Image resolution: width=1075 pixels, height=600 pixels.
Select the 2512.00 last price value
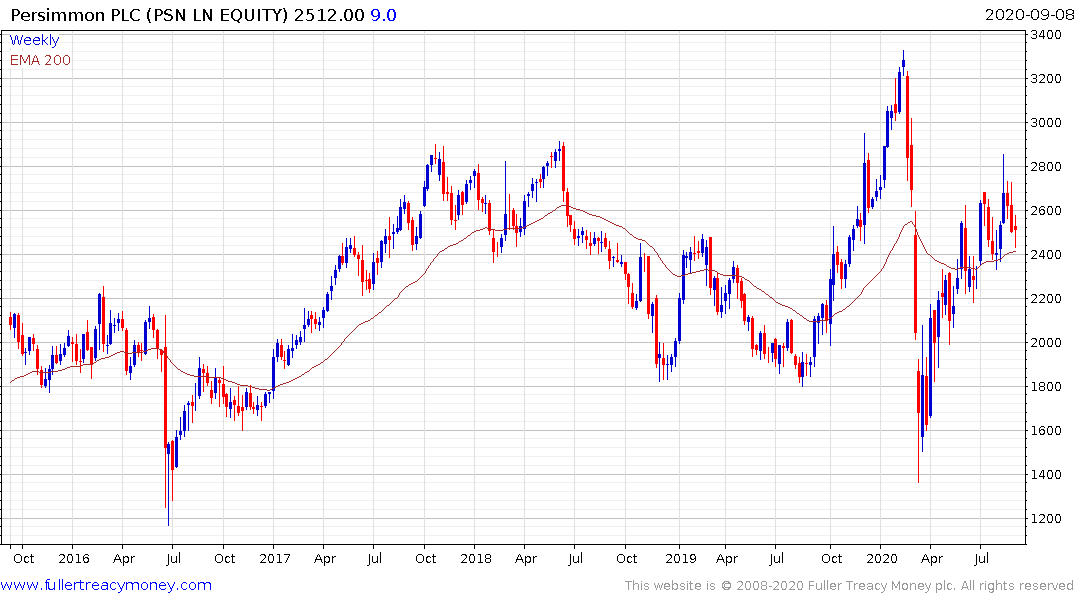[x=329, y=15]
